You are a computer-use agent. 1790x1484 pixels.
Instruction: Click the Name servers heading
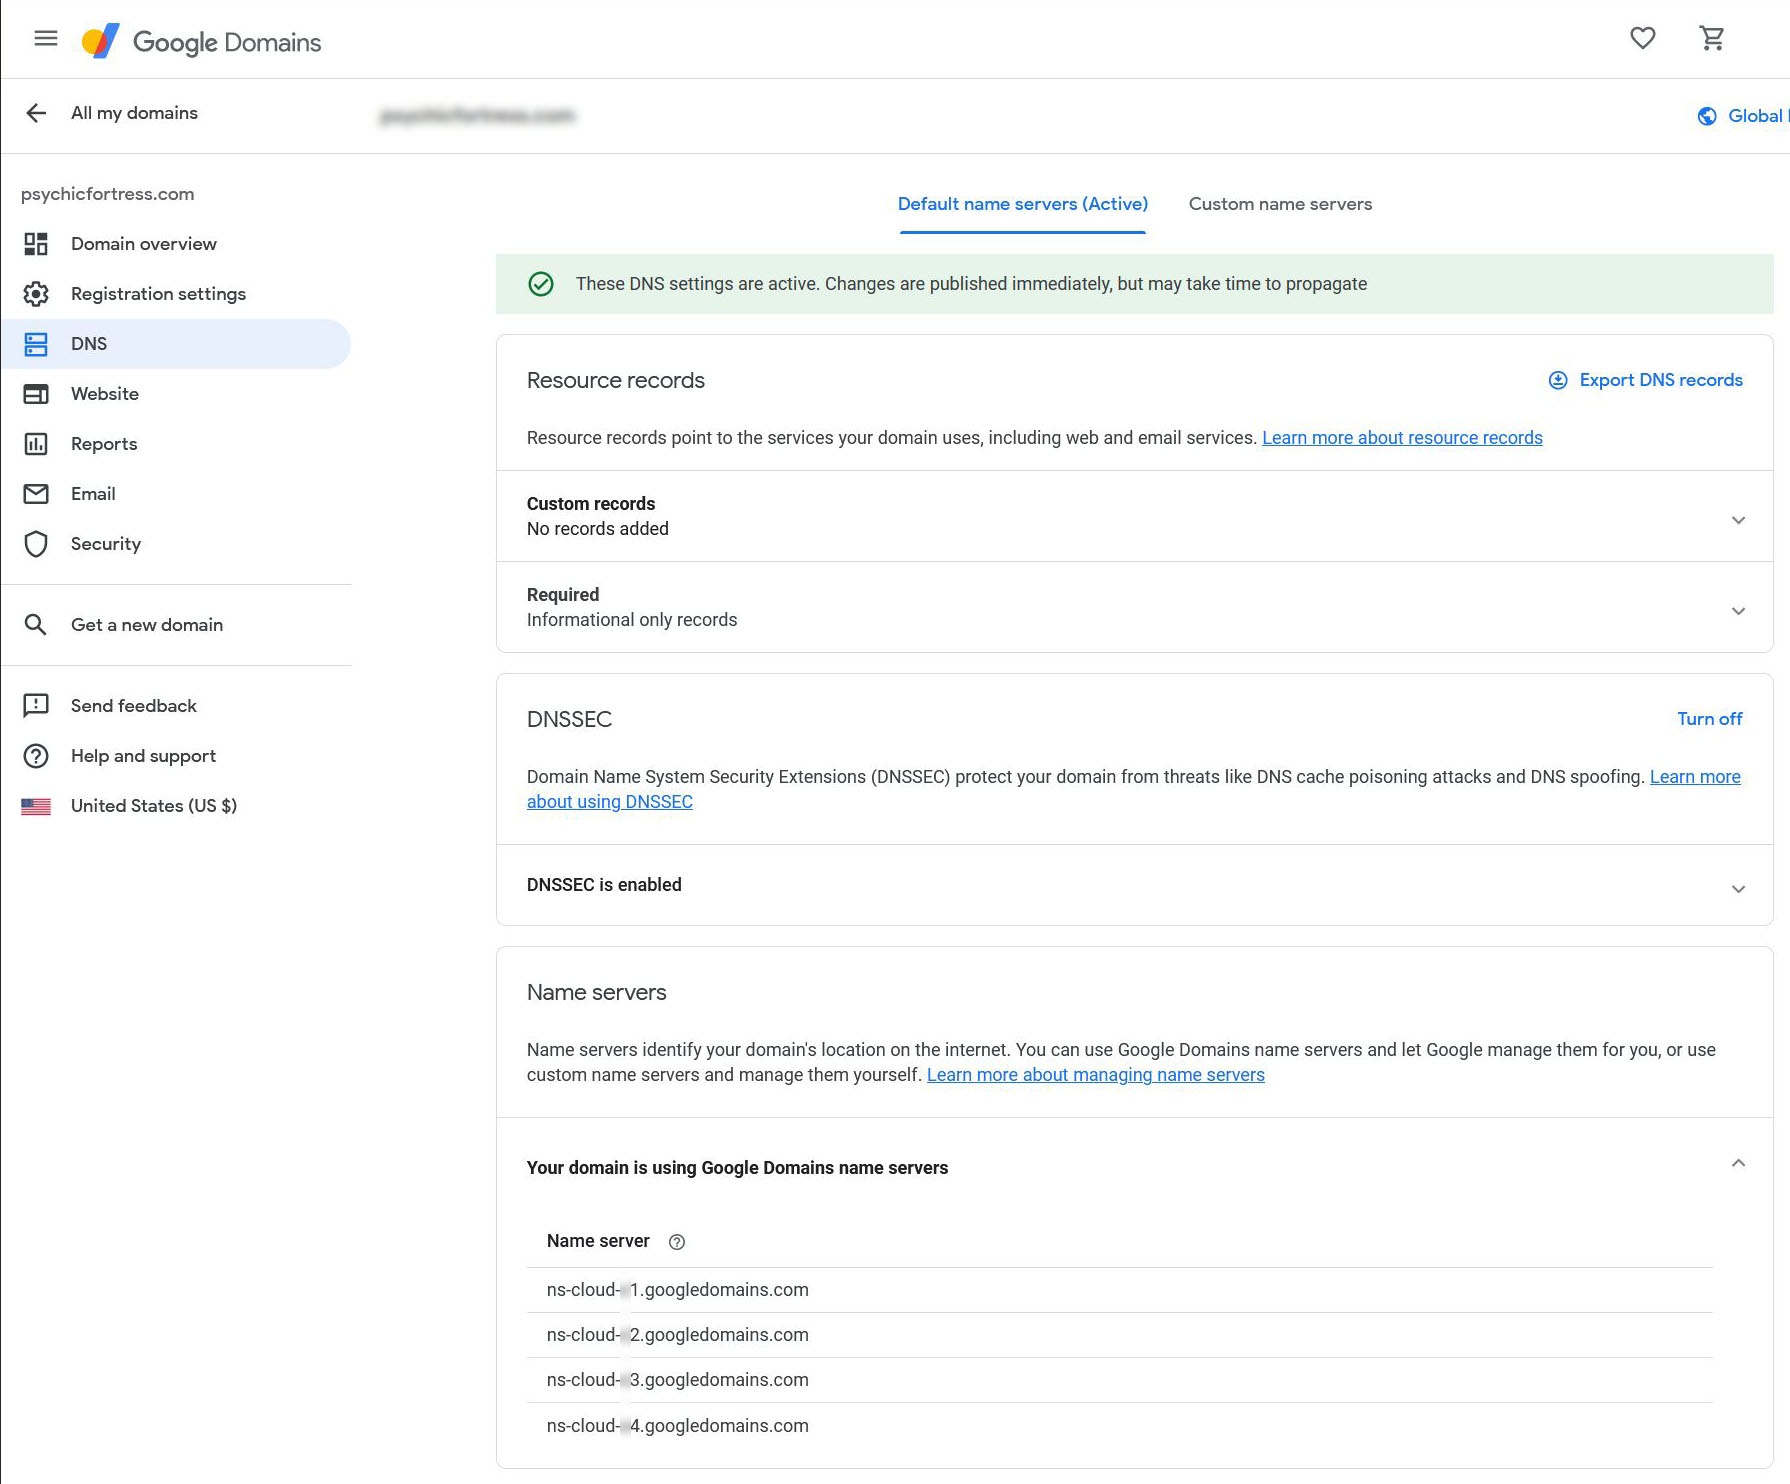tap(597, 992)
